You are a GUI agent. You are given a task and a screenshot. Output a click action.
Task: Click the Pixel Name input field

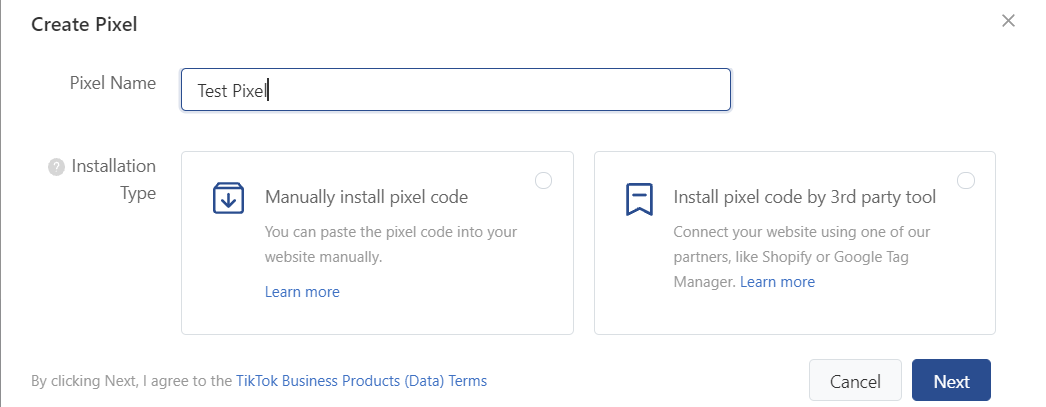pos(456,89)
